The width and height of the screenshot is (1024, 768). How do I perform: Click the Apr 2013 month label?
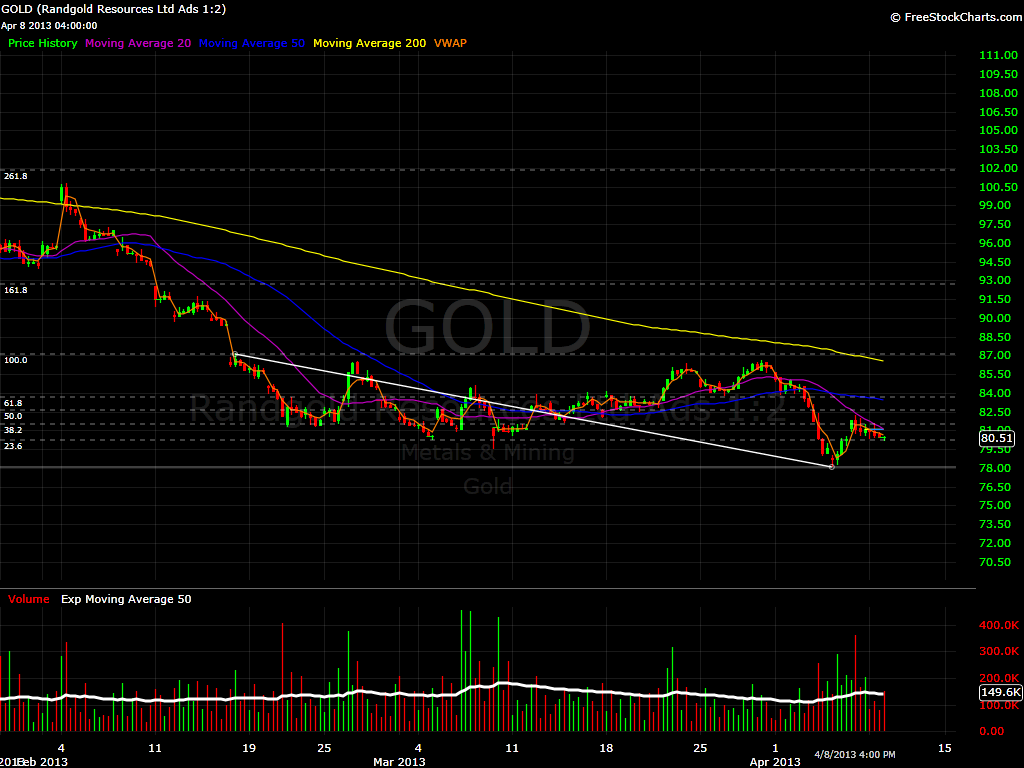click(775, 762)
